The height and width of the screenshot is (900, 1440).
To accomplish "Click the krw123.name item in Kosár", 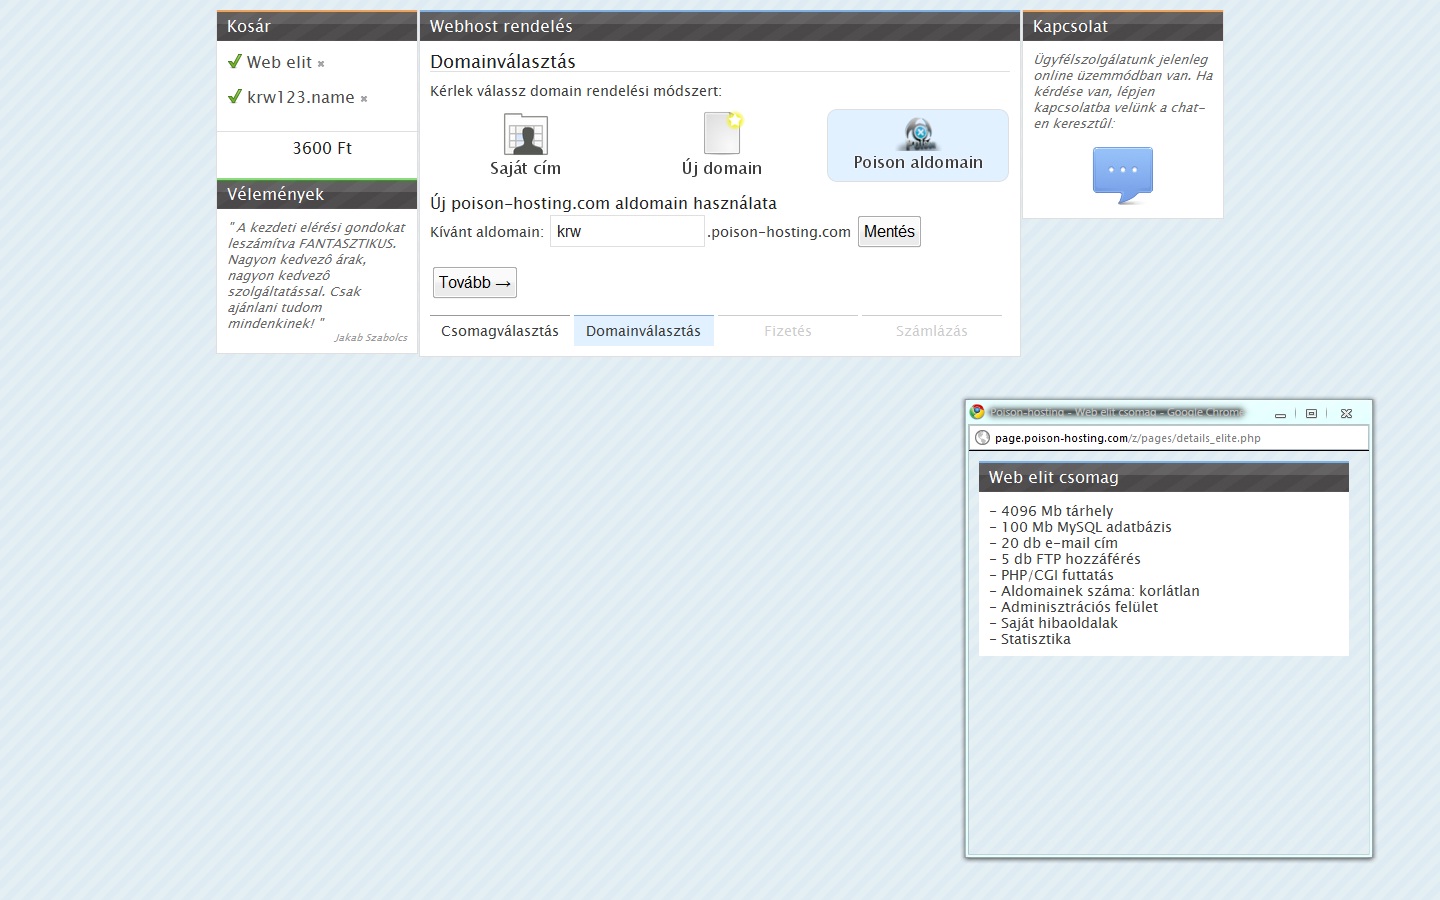I will point(300,97).
